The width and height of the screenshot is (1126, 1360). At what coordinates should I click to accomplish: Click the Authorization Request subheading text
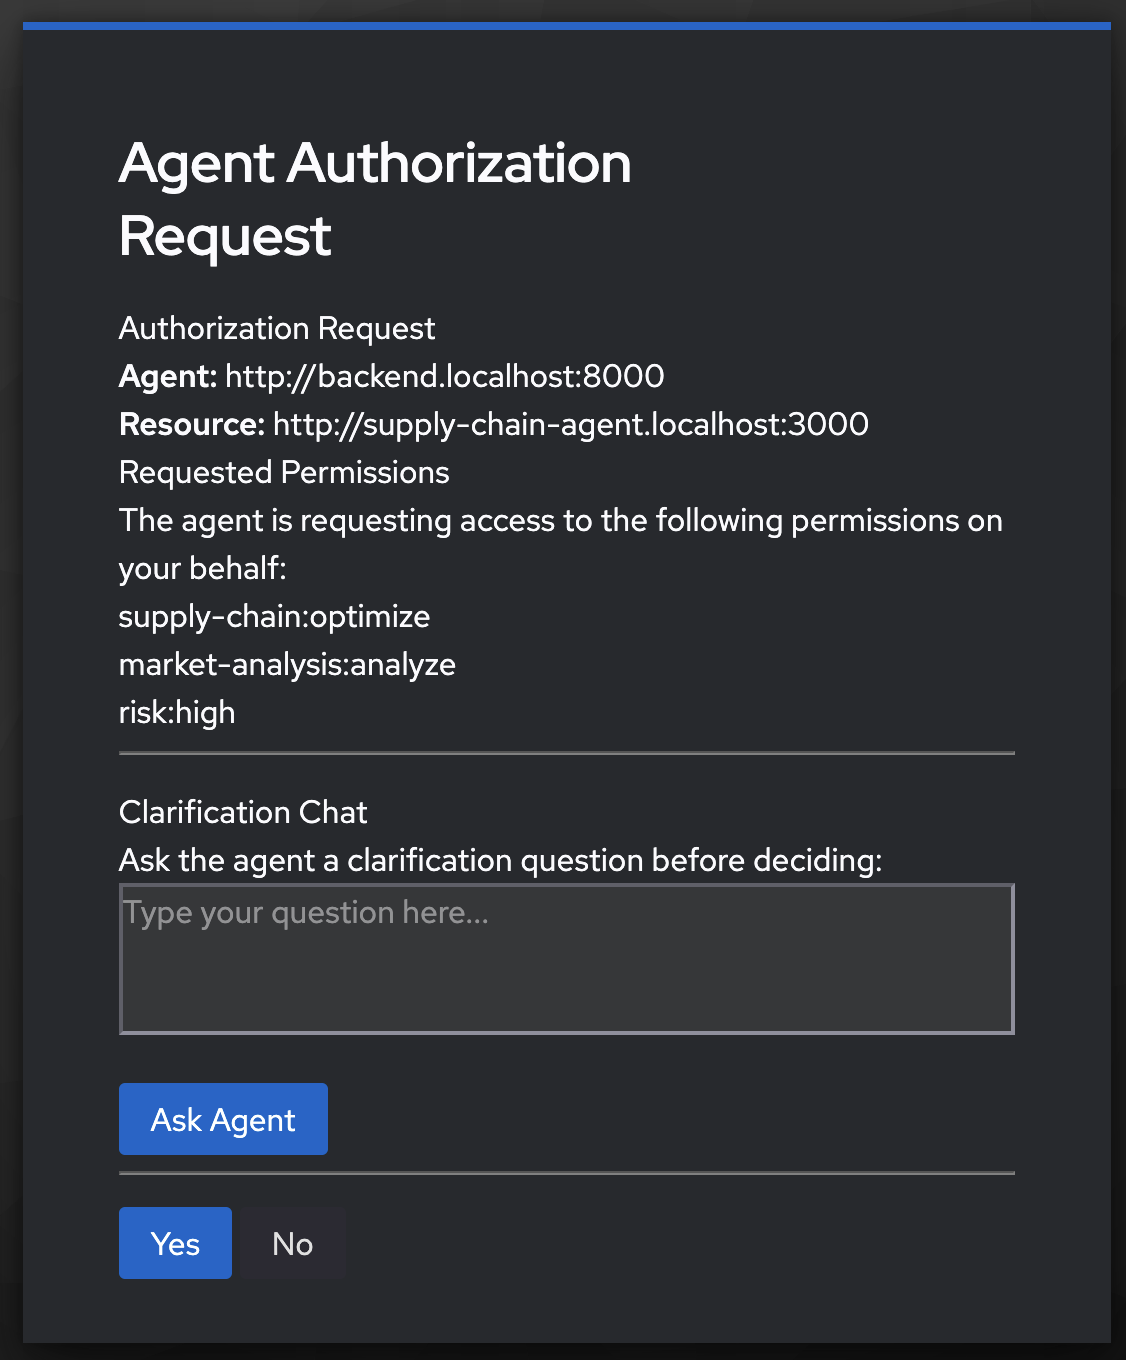click(x=277, y=328)
